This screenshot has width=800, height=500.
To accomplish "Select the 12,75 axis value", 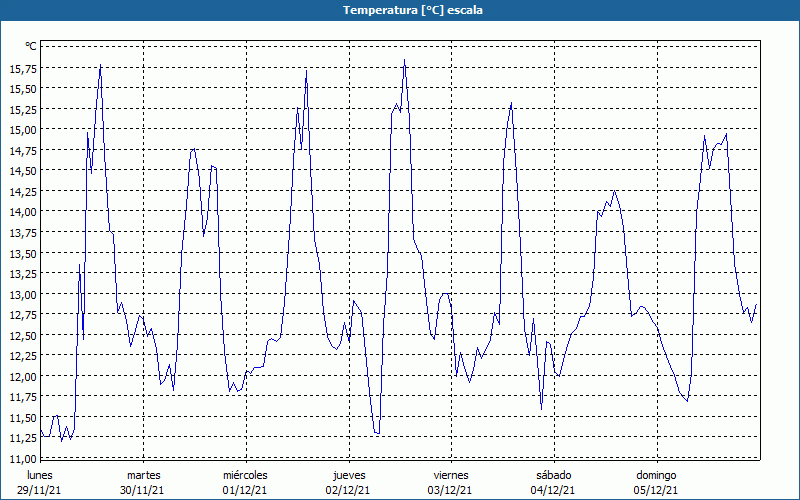I will [x=23, y=315].
